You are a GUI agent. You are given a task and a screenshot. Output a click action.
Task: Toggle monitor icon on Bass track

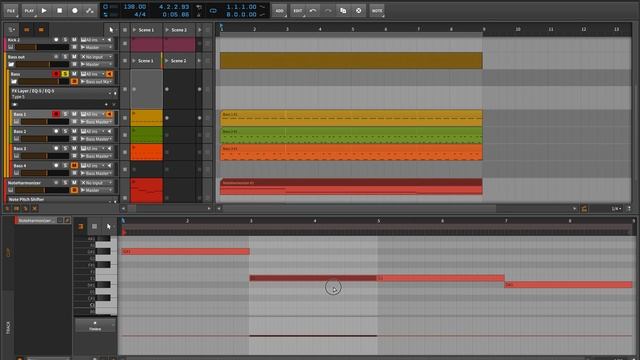(109, 74)
